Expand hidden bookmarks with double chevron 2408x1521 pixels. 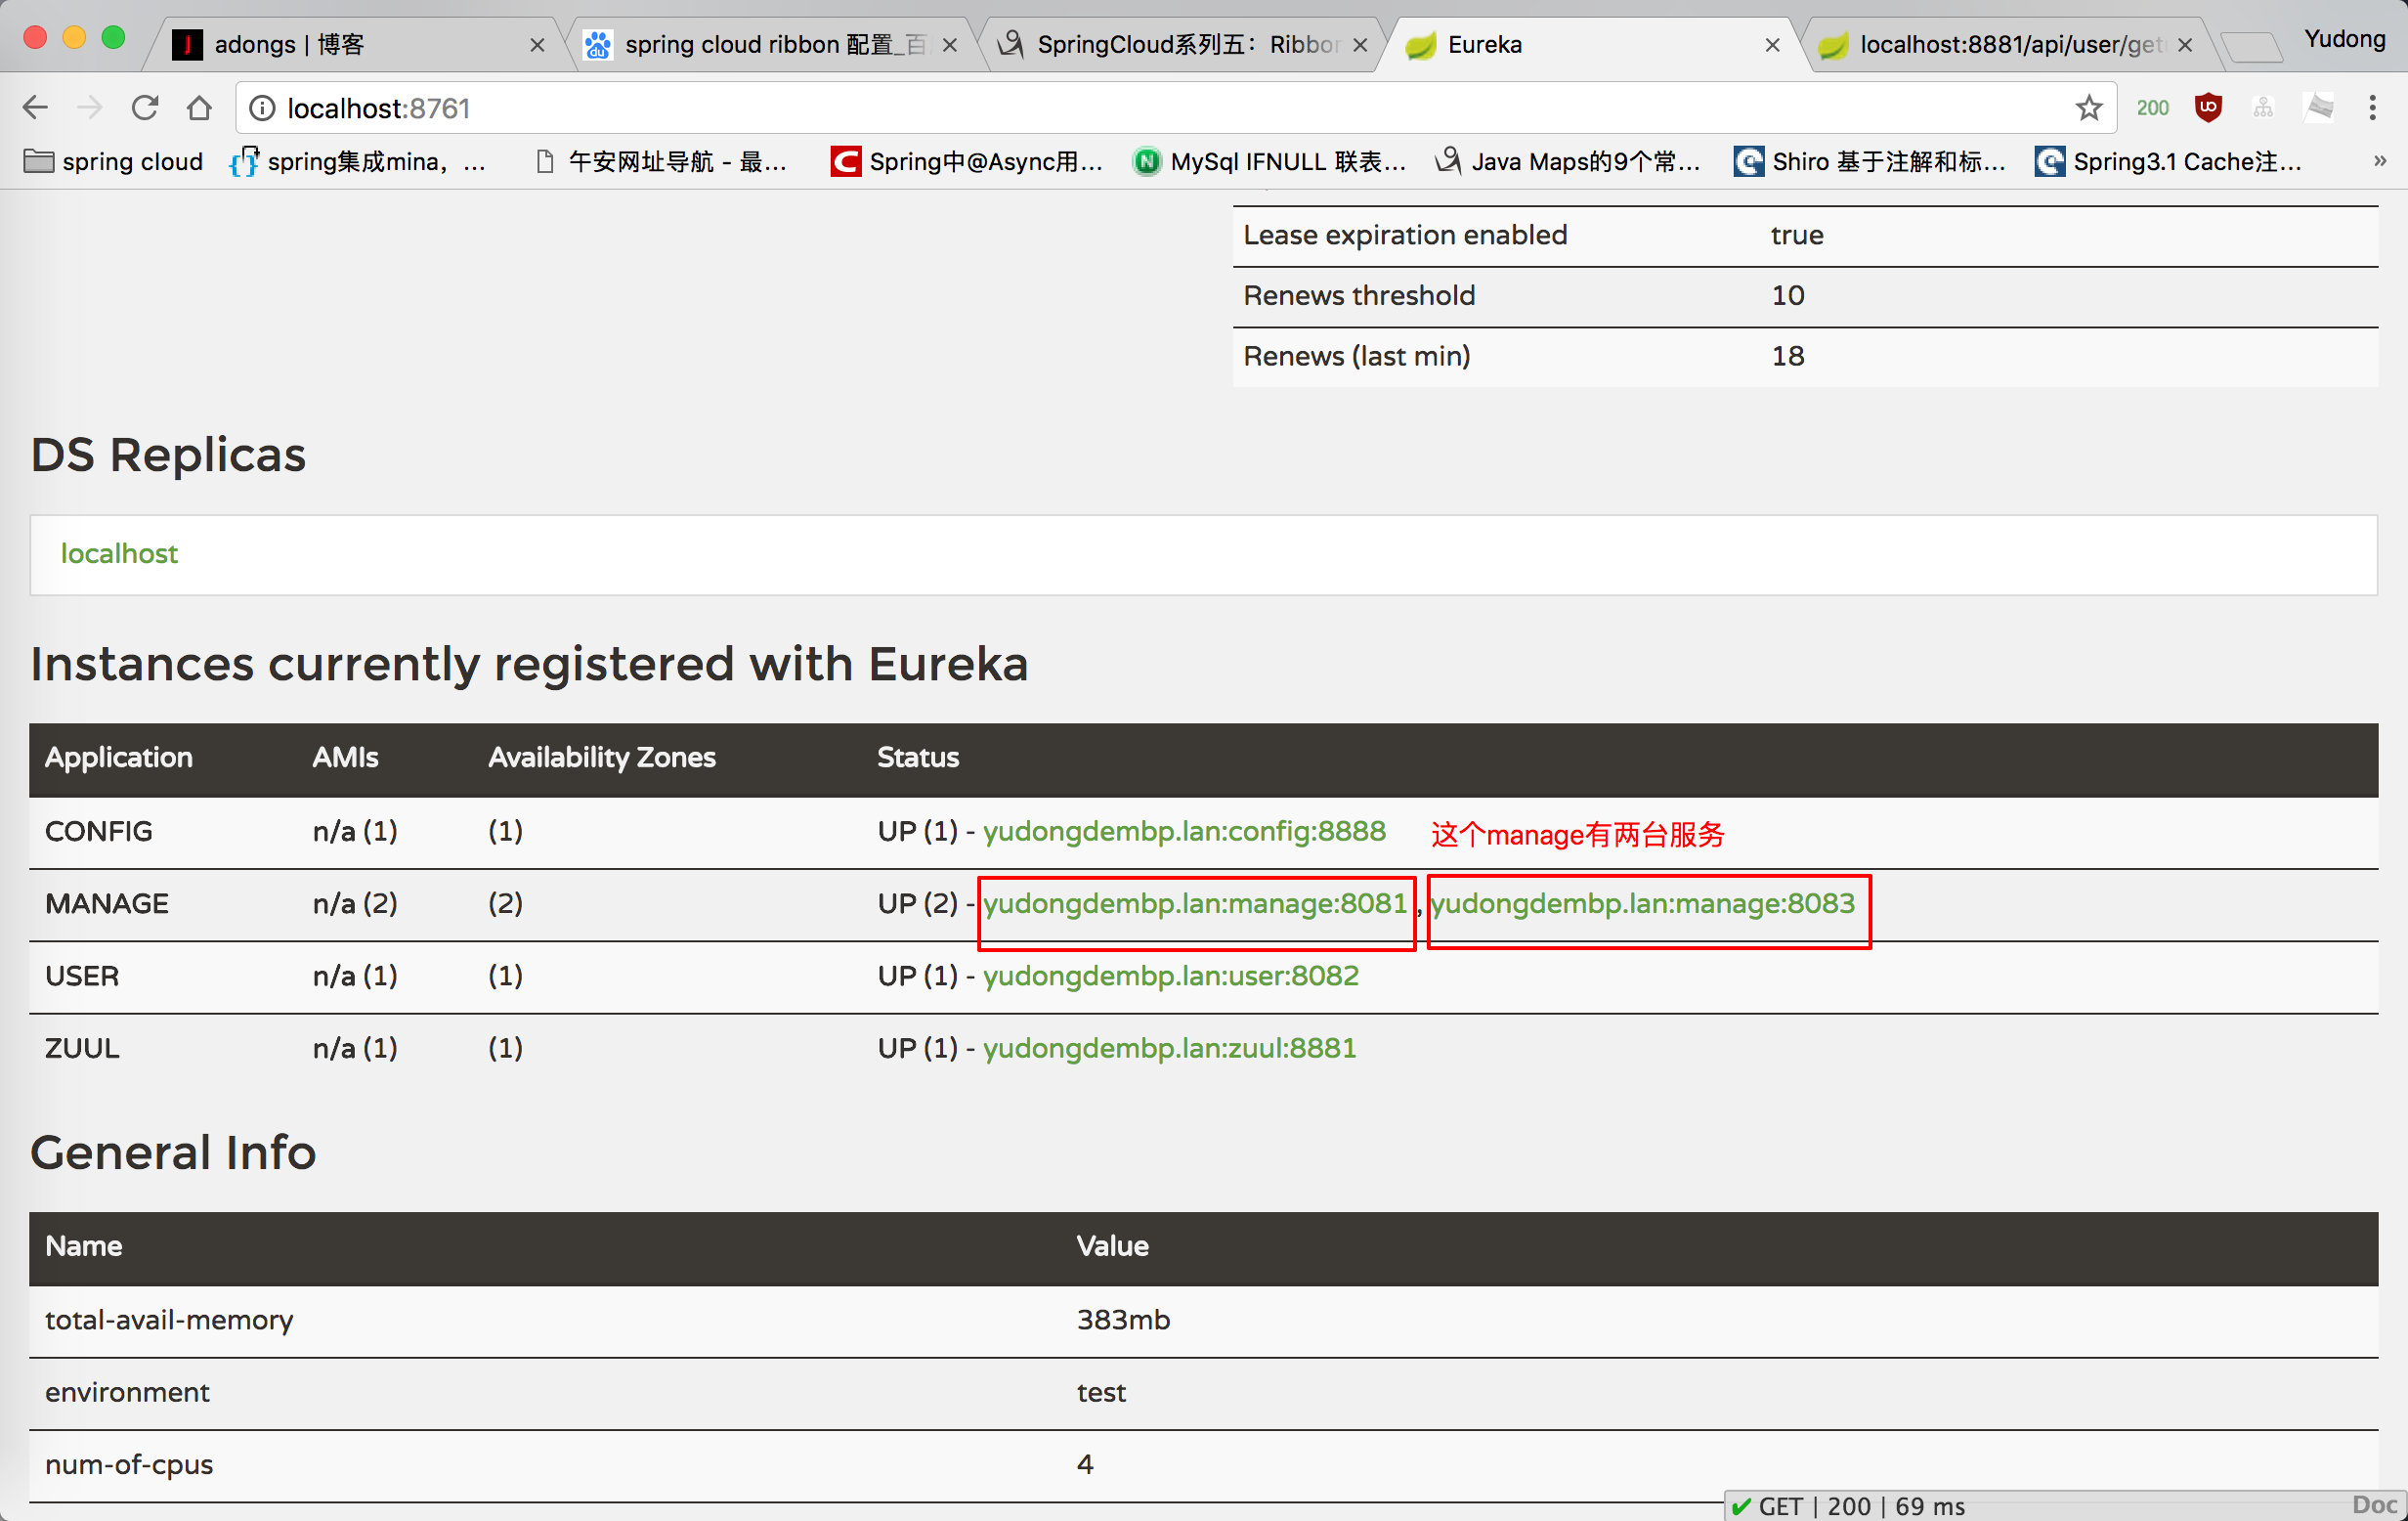click(x=2380, y=161)
